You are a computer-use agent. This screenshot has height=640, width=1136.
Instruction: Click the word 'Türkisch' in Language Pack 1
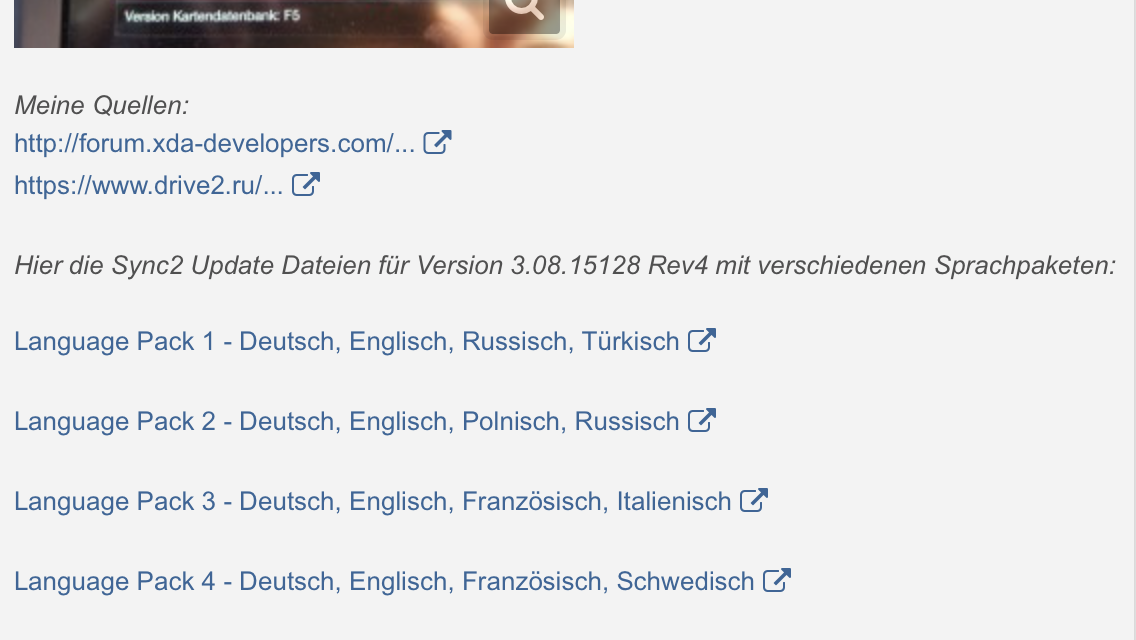click(x=630, y=342)
